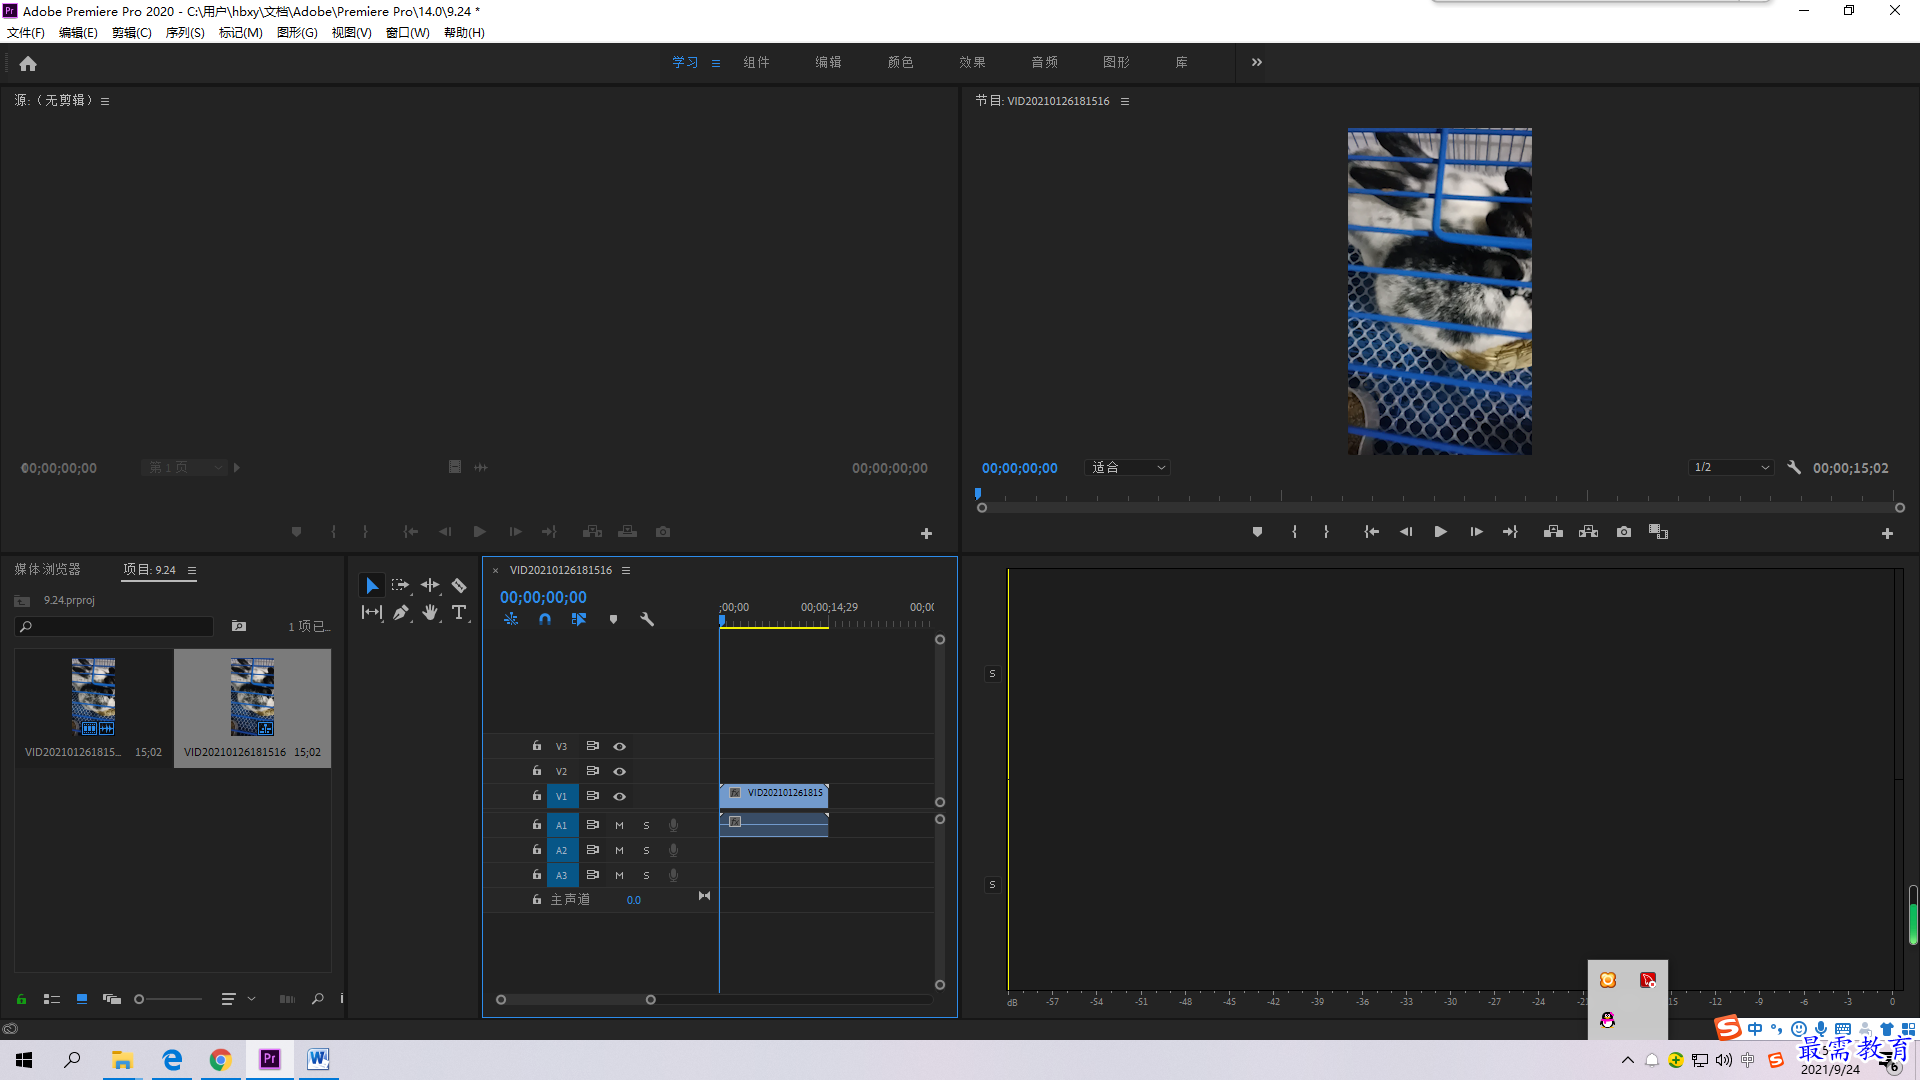Viewport: 1920px width, 1080px height.
Task: Open program monitor settings wrench
Action: click(1794, 467)
